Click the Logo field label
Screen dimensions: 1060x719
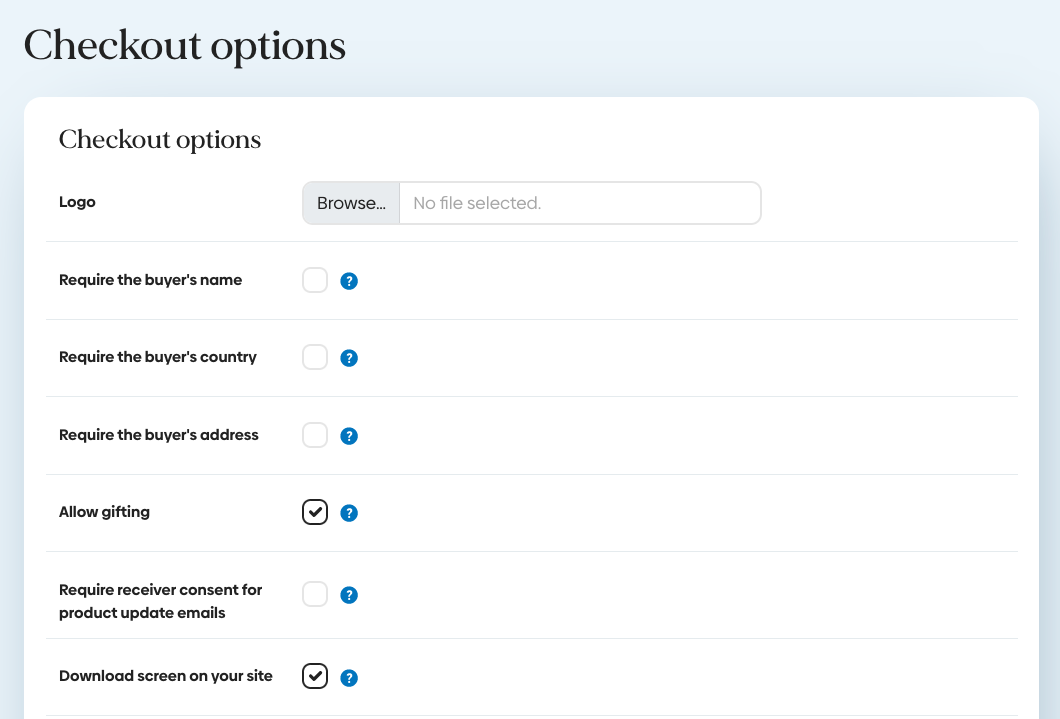[x=77, y=202]
